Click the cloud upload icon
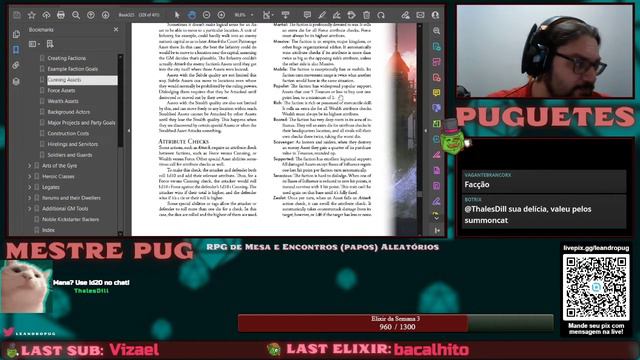This screenshot has width=640, height=360. 46,15
